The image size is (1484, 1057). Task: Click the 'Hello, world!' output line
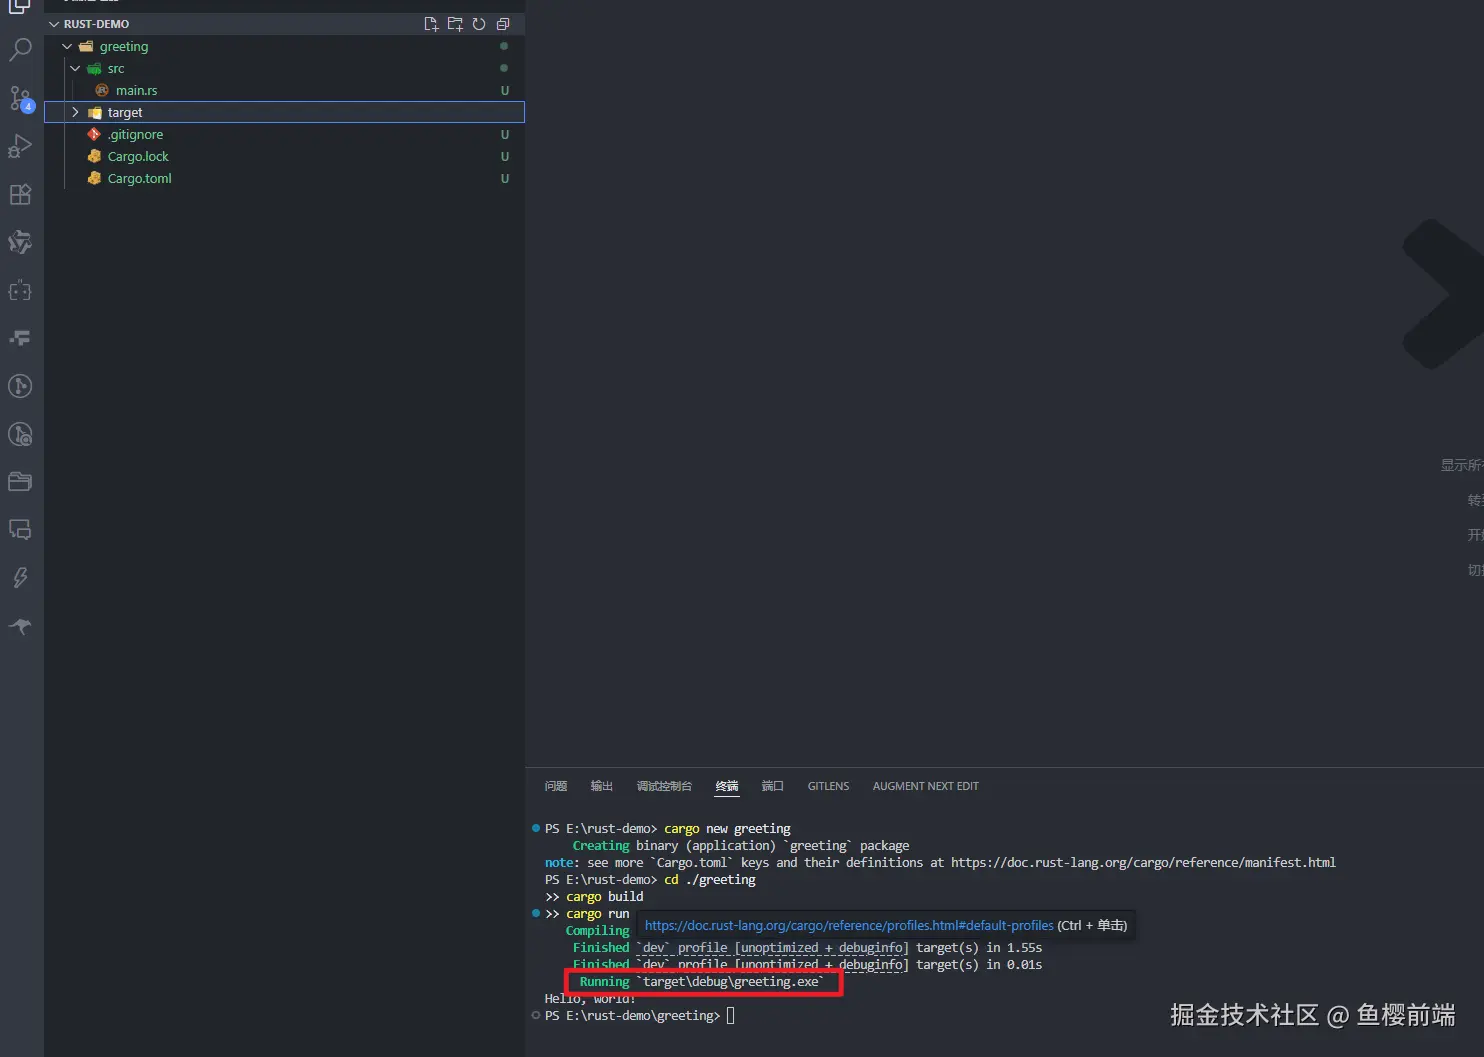tap(590, 999)
